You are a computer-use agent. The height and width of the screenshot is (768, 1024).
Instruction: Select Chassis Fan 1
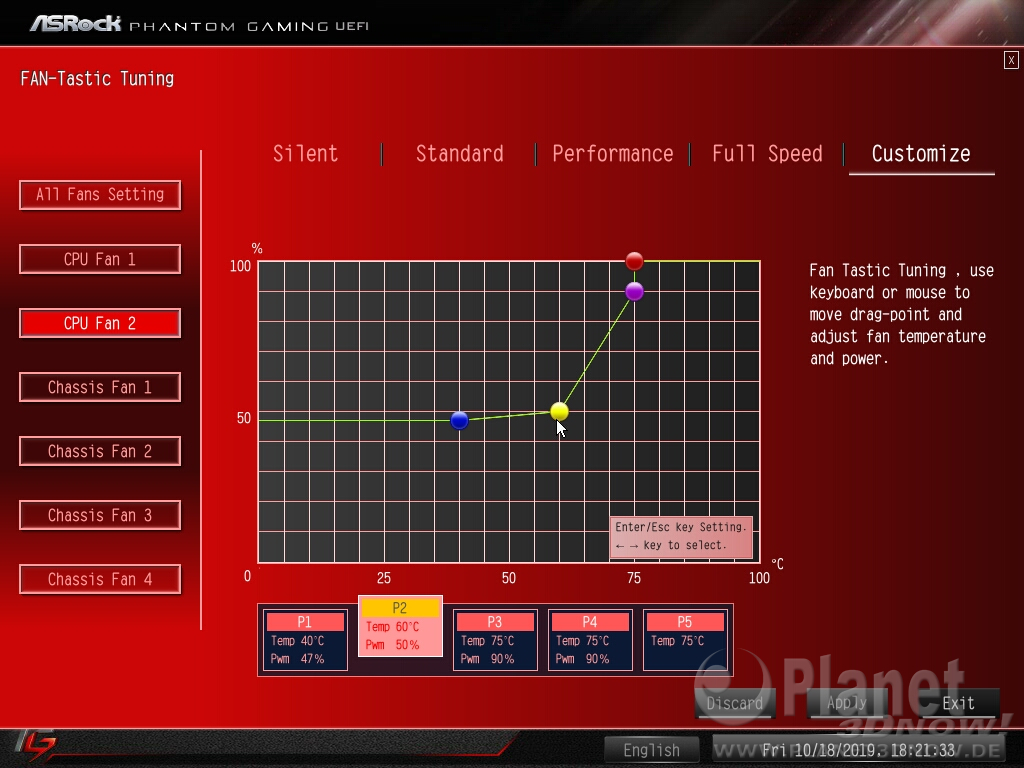(x=100, y=387)
